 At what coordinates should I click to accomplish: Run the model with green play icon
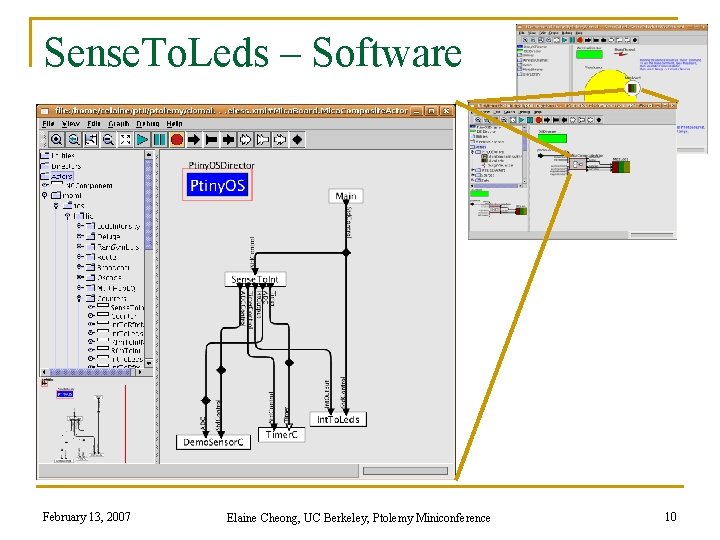[x=142, y=139]
